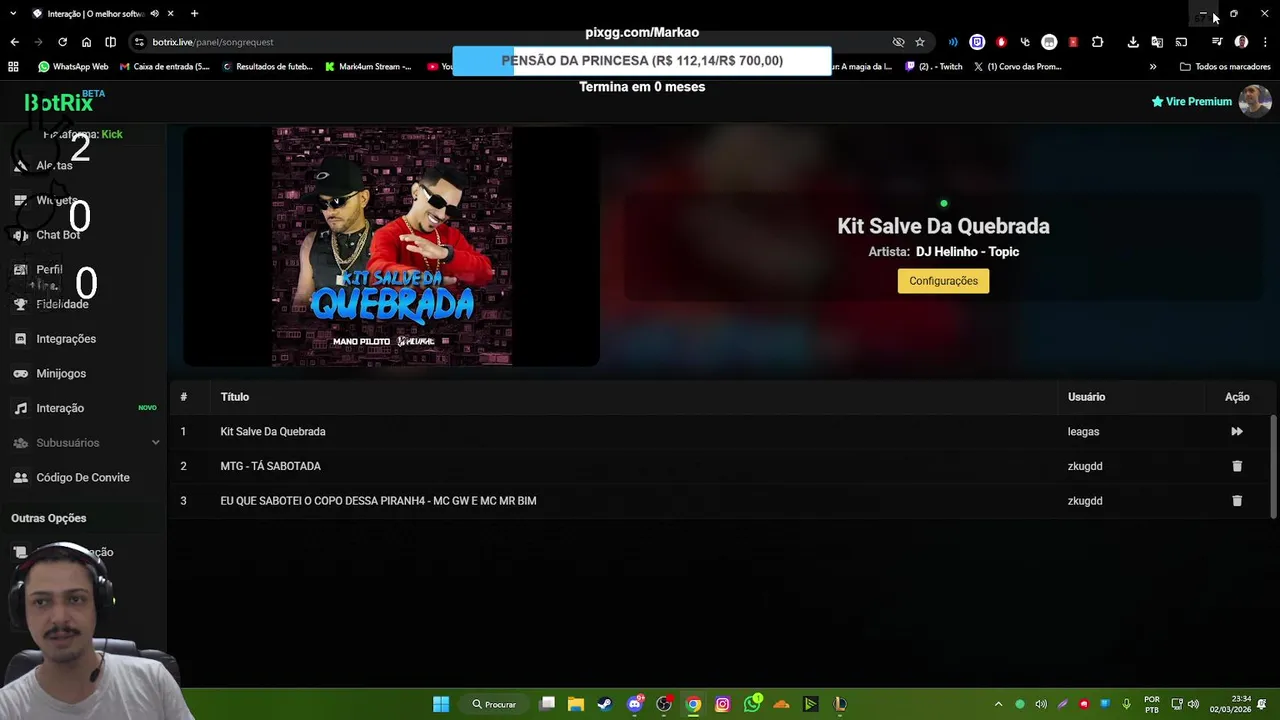Screen dimensions: 1280x720
Task: Open Mark4um Stream bookmark
Action: pos(368,67)
